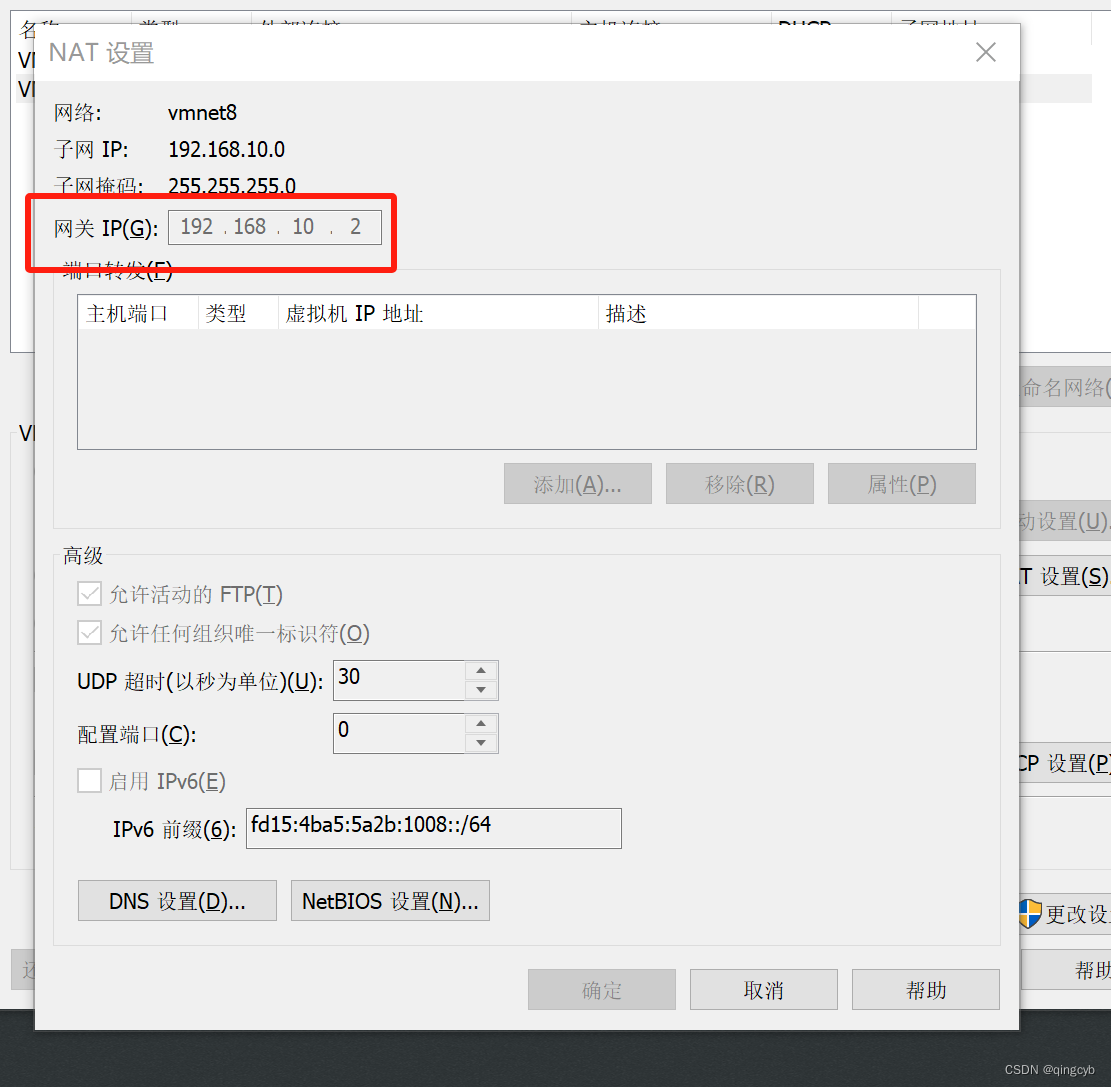
Task: Click the 帮助 button in NAT dialog
Action: 926,990
